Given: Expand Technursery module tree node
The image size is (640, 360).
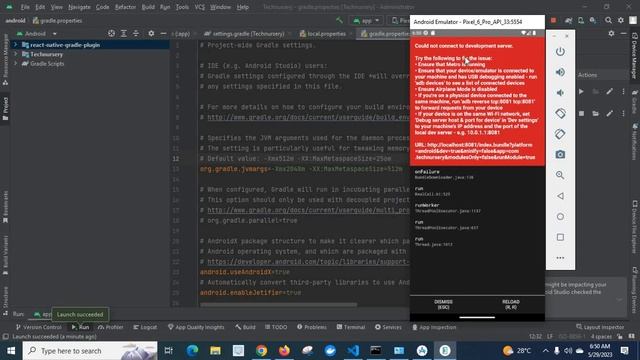Looking at the screenshot, I should 16,54.
